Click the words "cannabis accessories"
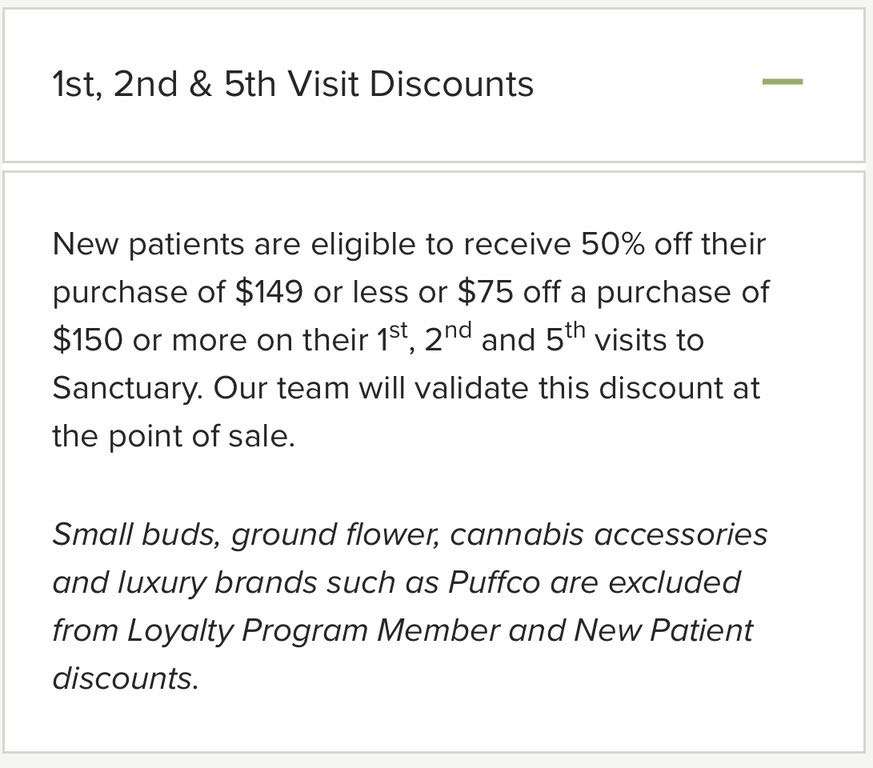Screen dimensions: 873x768 (608, 534)
